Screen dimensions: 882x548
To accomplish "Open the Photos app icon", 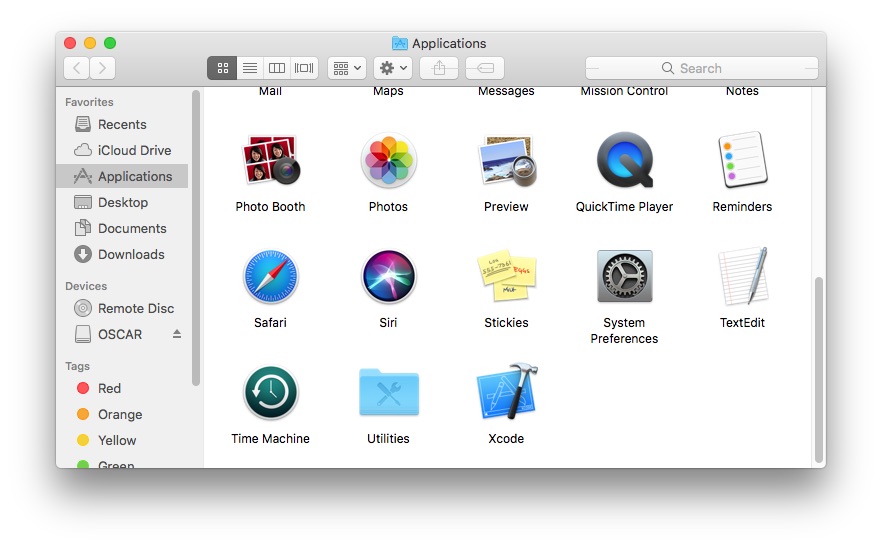I will pos(388,160).
